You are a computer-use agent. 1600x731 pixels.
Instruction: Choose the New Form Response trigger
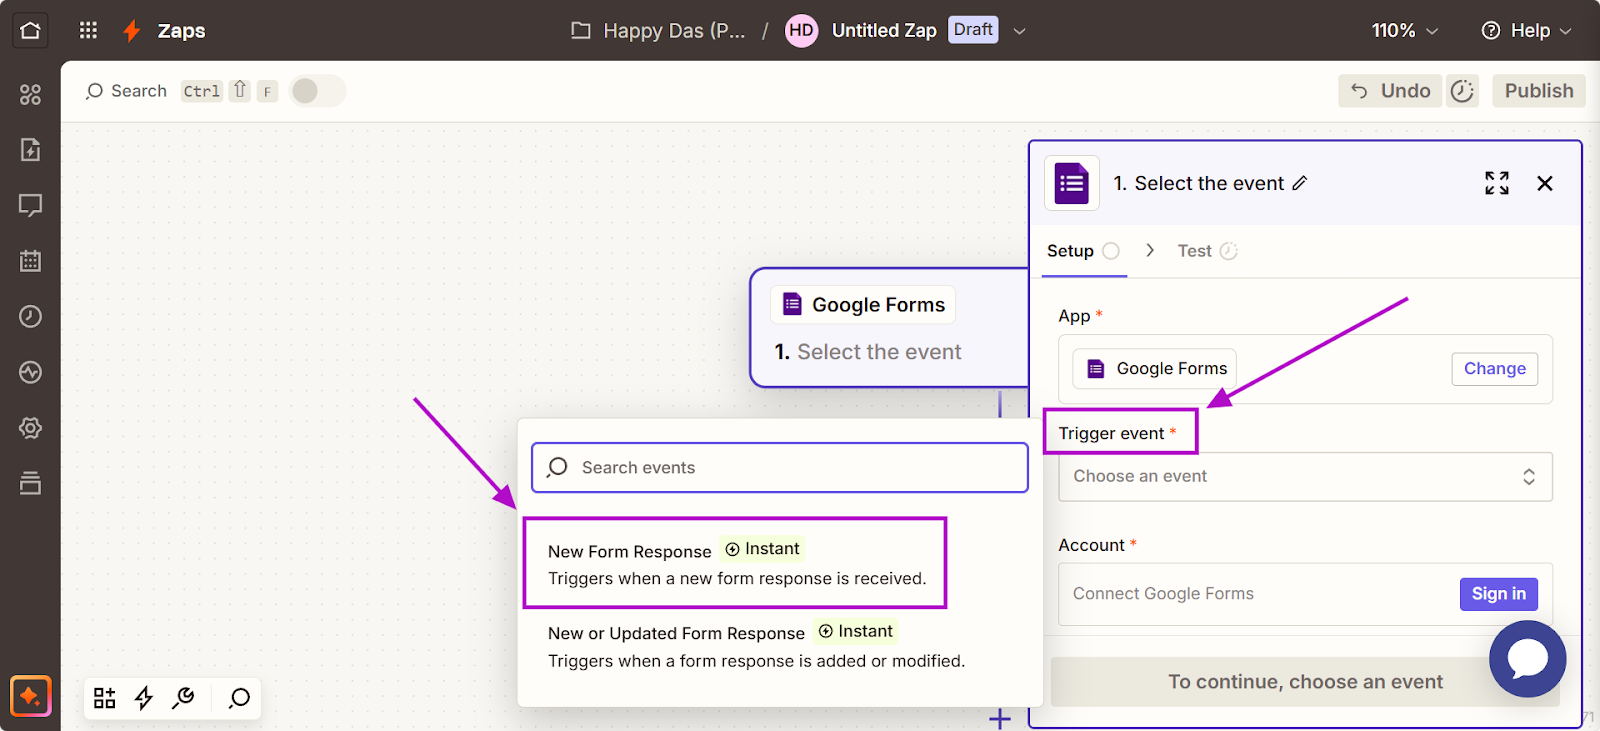pos(735,563)
